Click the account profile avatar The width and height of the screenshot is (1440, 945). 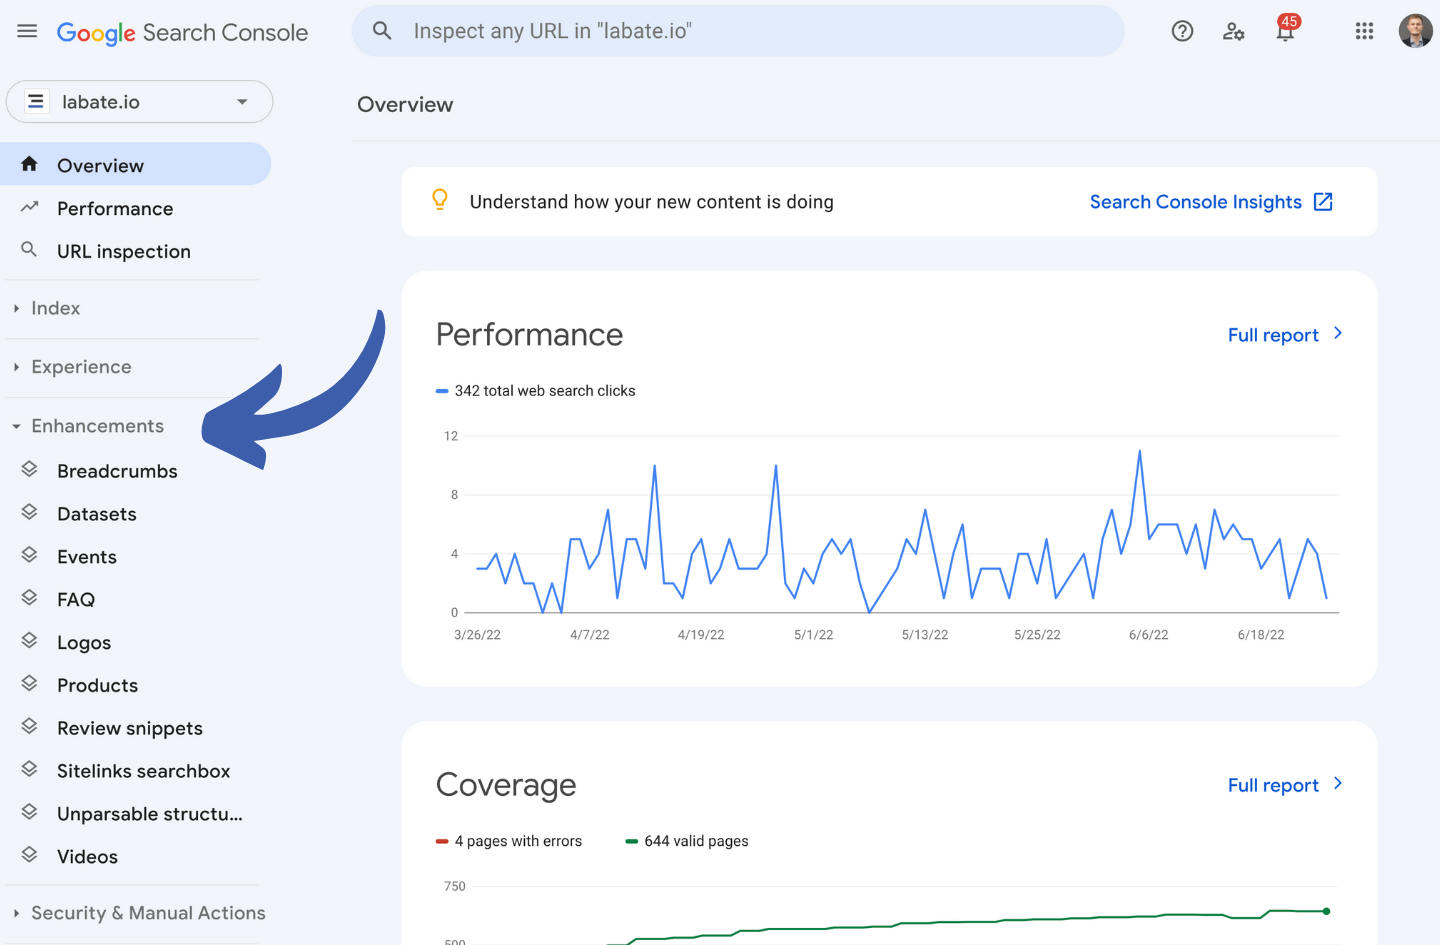1415,31
